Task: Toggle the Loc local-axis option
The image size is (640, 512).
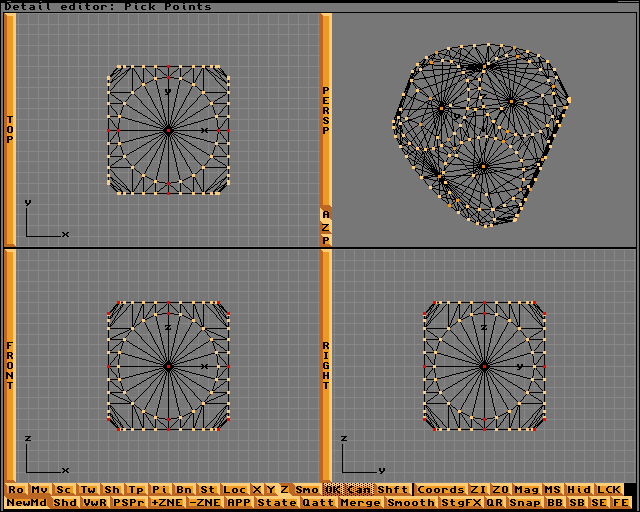Action: (235, 489)
